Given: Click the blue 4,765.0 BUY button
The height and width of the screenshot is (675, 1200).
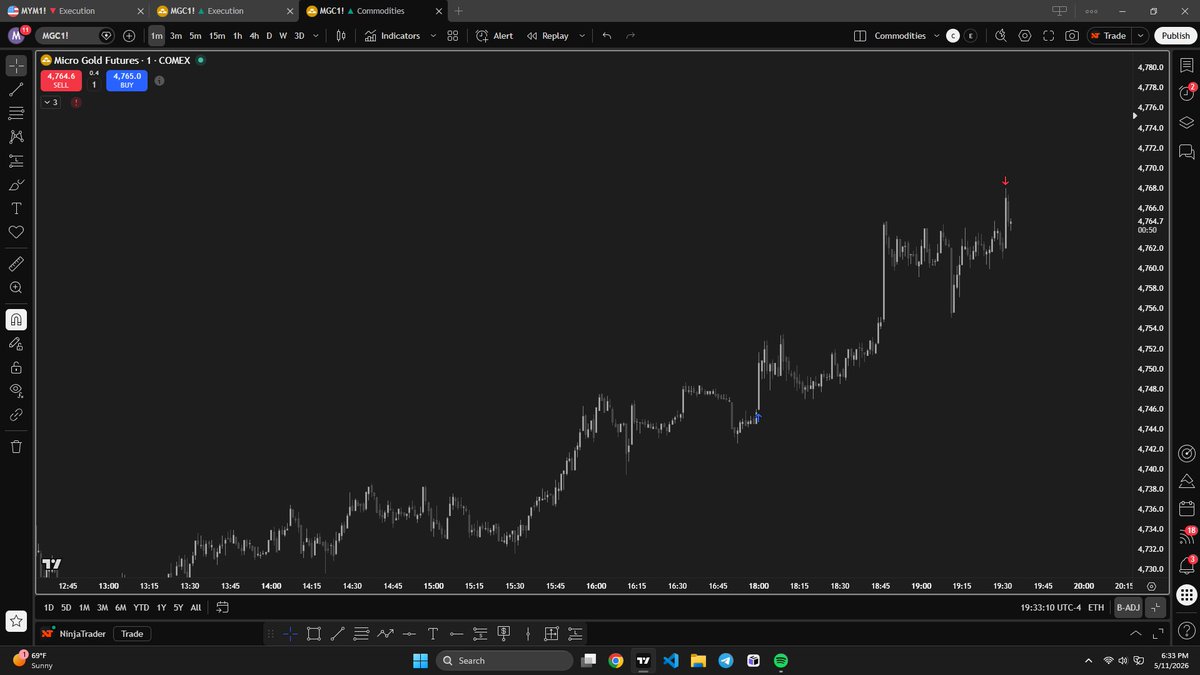Looking at the screenshot, I should click(127, 80).
